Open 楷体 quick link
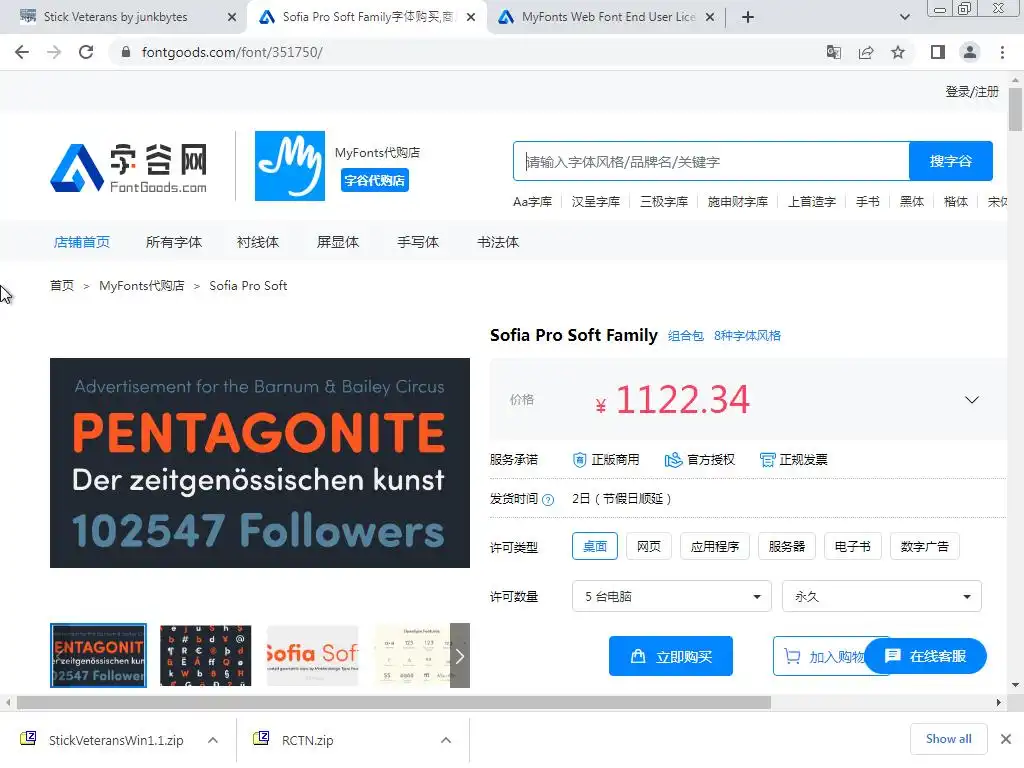Screen dimensions: 1024x768 [x=956, y=202]
